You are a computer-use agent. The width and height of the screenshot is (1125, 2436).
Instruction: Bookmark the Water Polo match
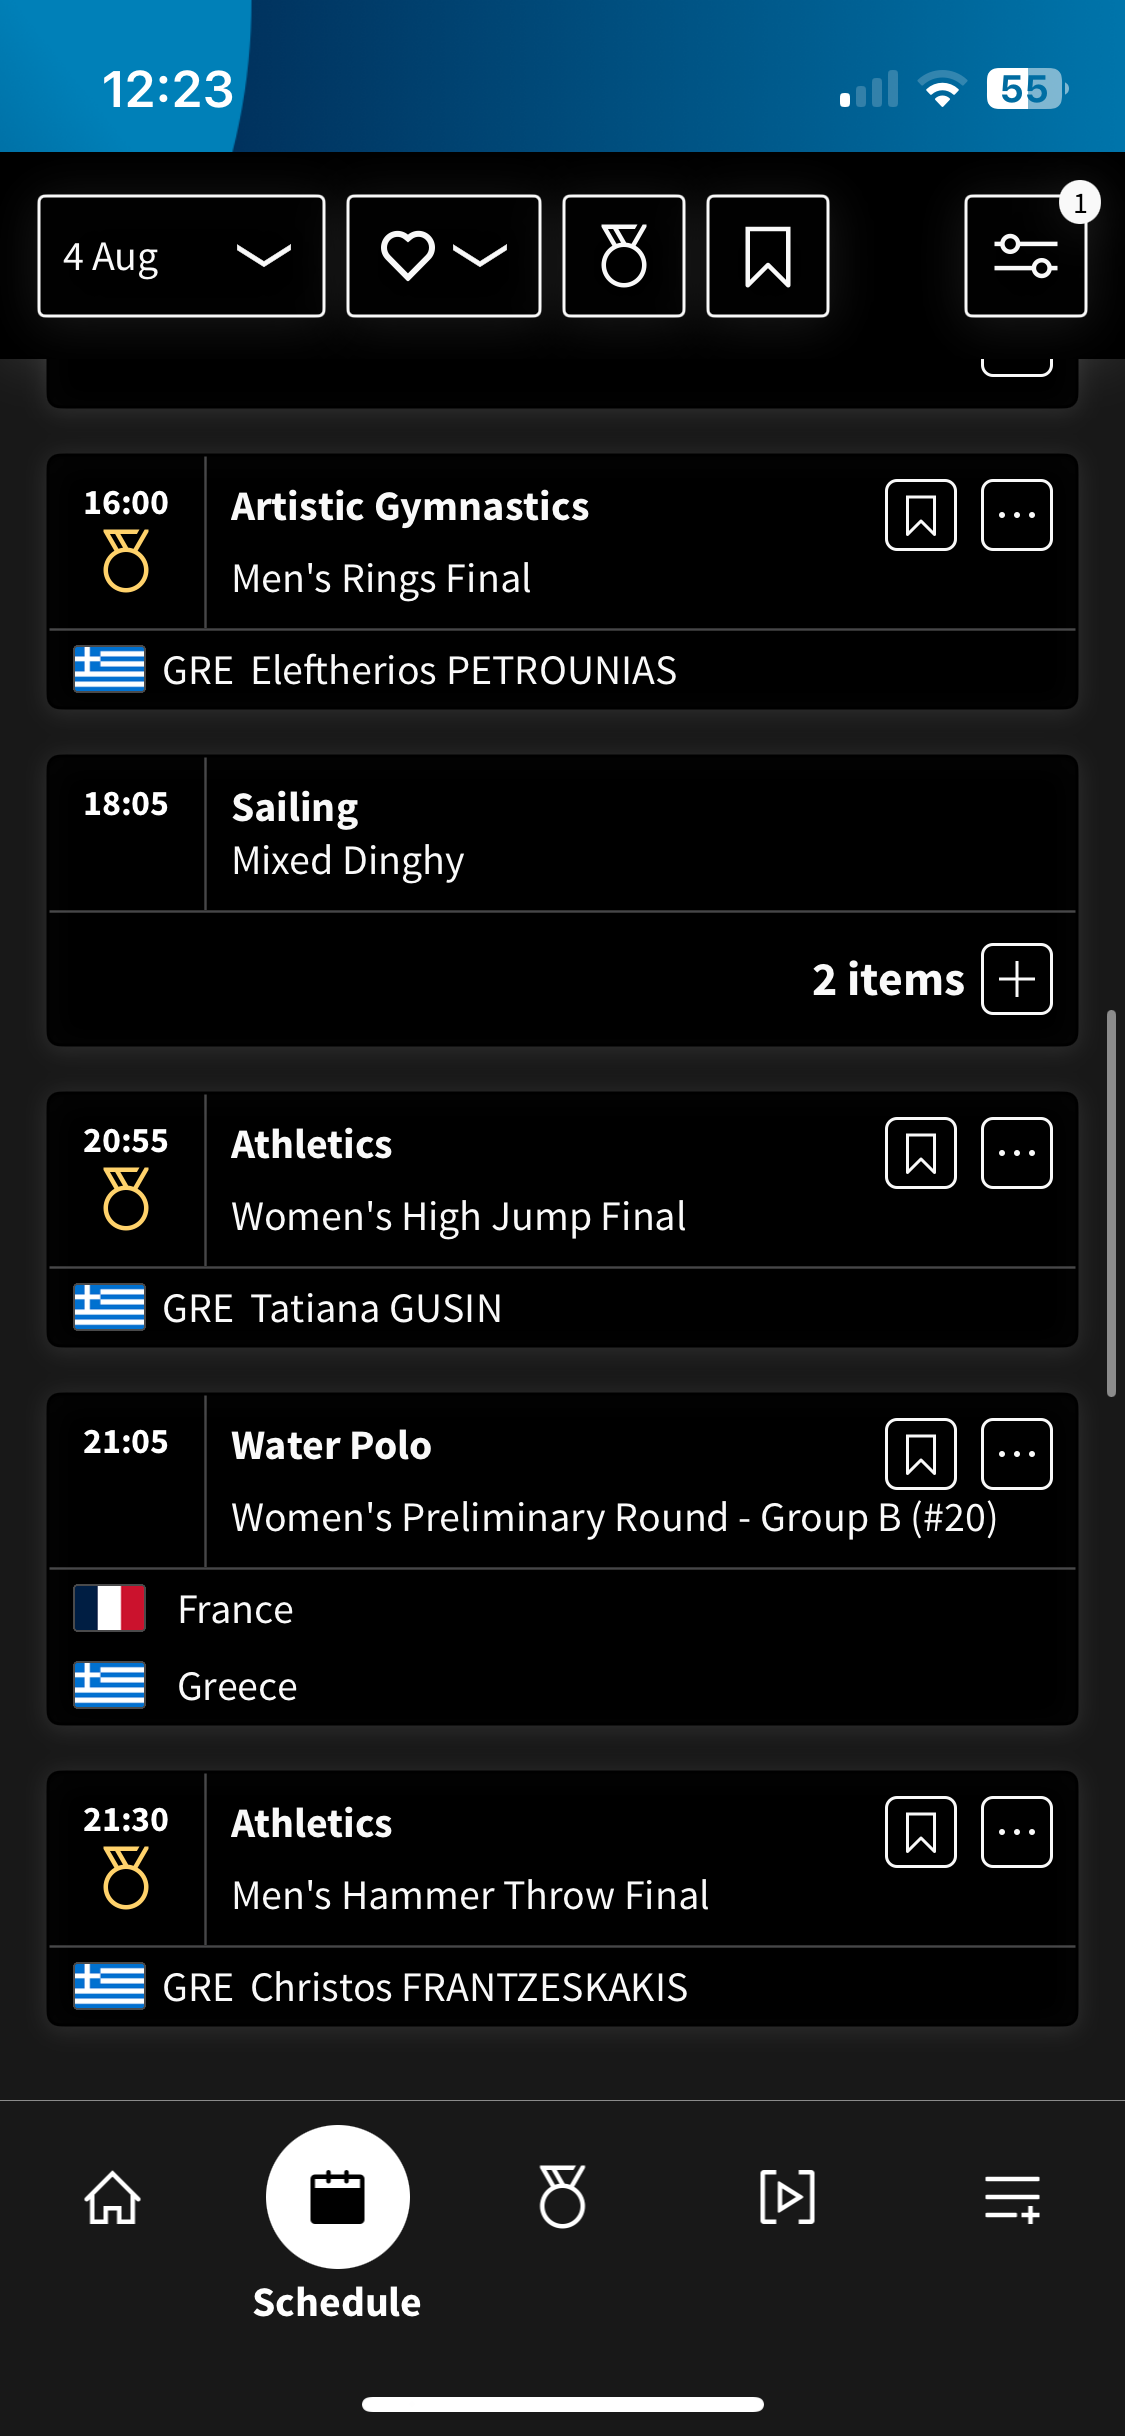click(921, 1454)
